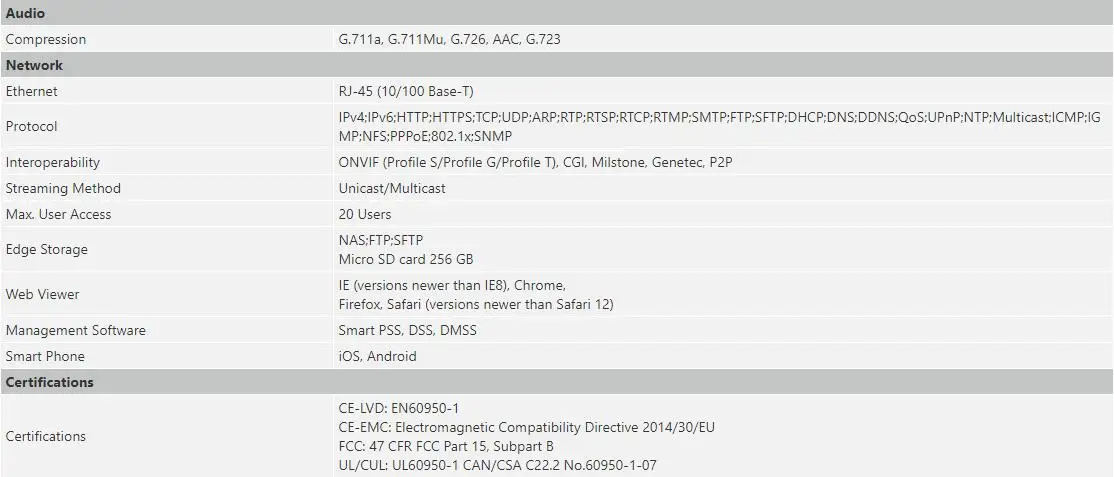Click the 20 Users value
1114x477 pixels.
click(x=365, y=214)
